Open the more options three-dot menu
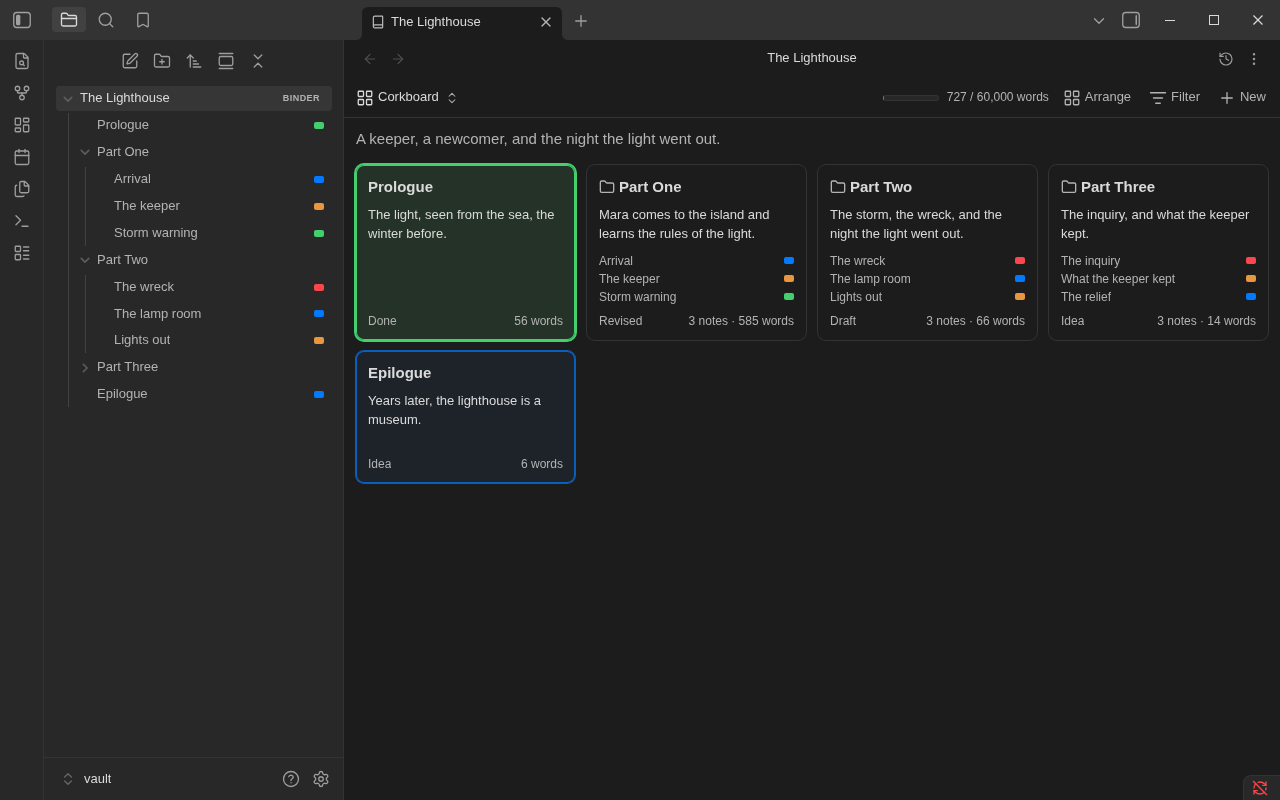The height and width of the screenshot is (800, 1280). [x=1254, y=59]
